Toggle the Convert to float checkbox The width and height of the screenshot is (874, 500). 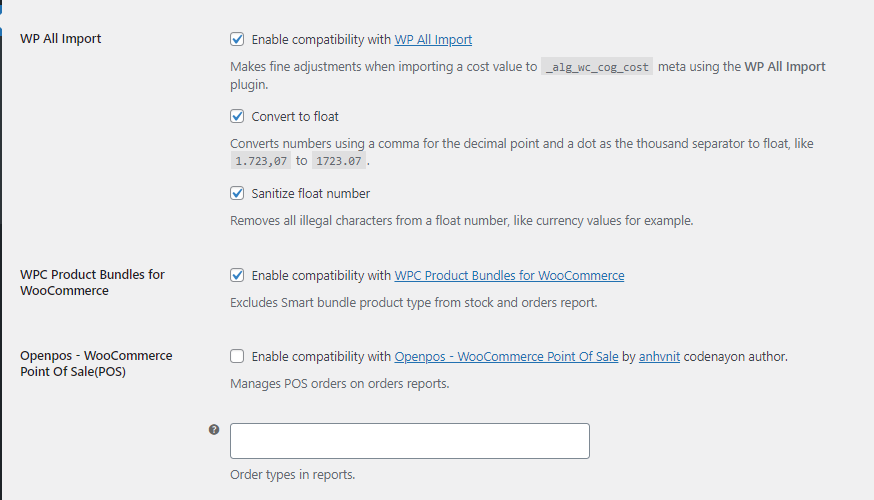click(x=237, y=116)
